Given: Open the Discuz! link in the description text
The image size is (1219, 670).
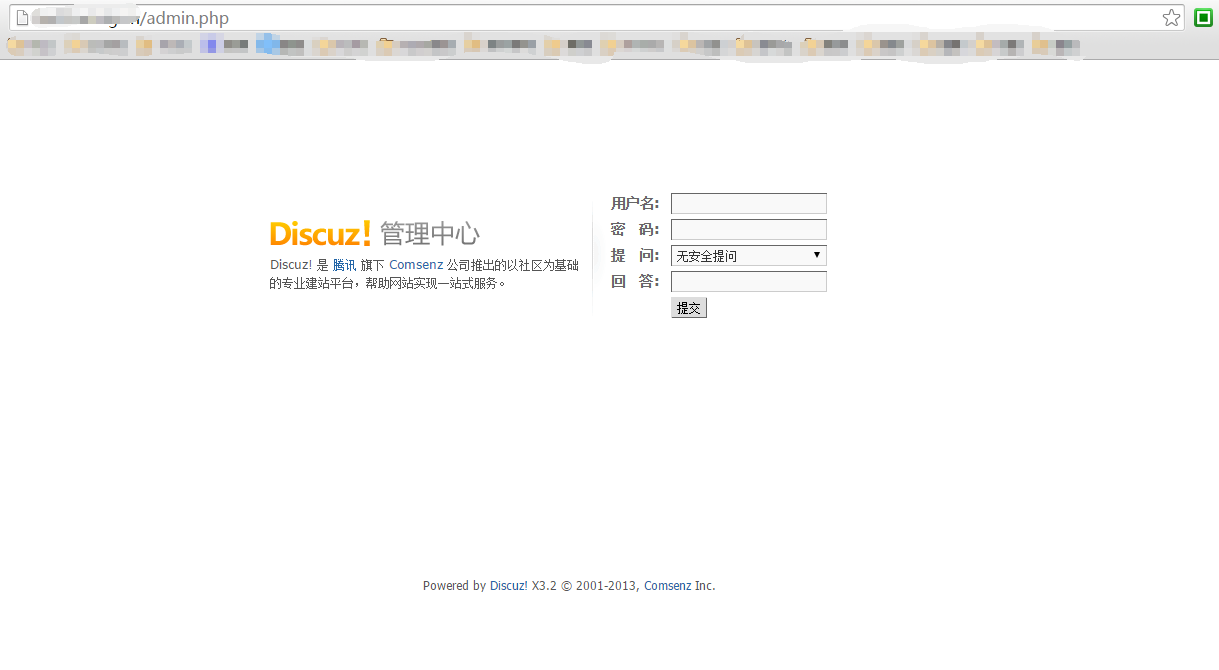Looking at the screenshot, I should [x=291, y=265].
